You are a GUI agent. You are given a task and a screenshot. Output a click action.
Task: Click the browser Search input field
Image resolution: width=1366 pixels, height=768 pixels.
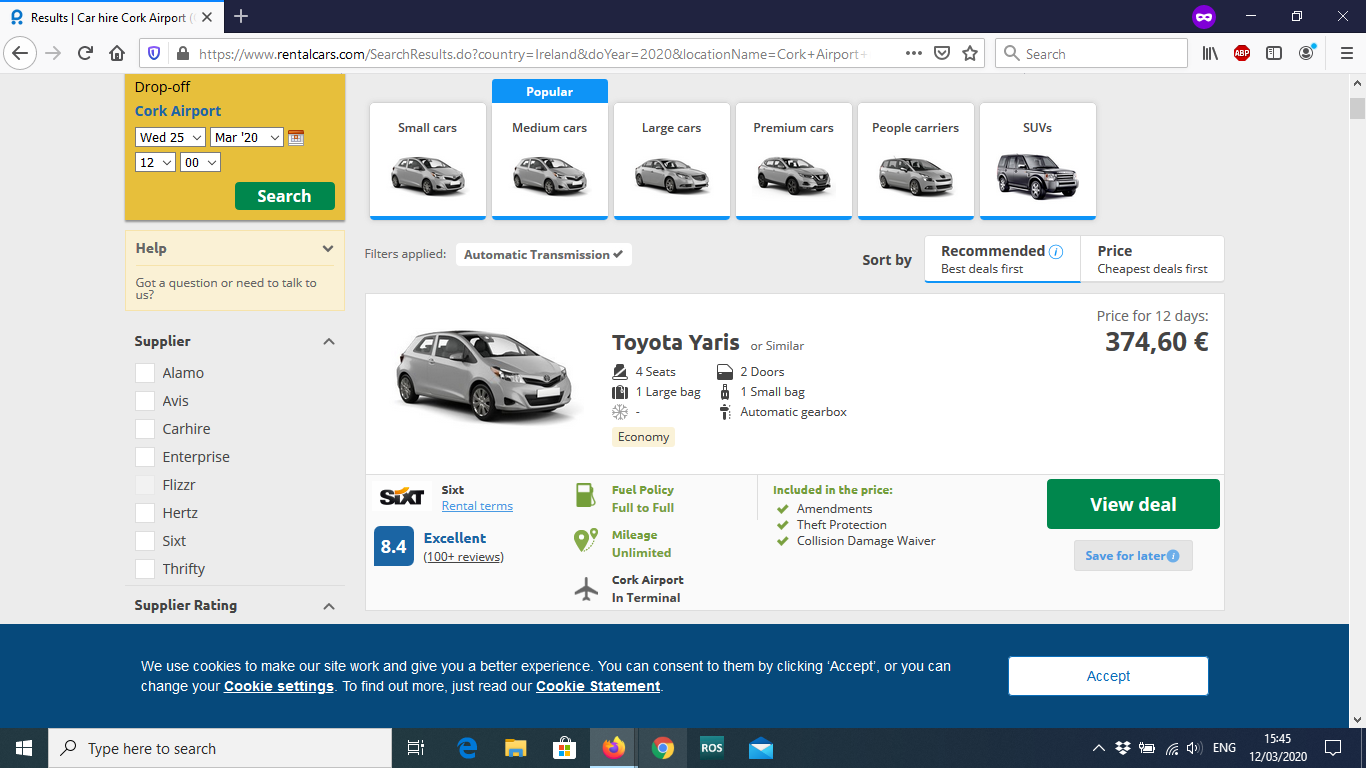(1091, 54)
